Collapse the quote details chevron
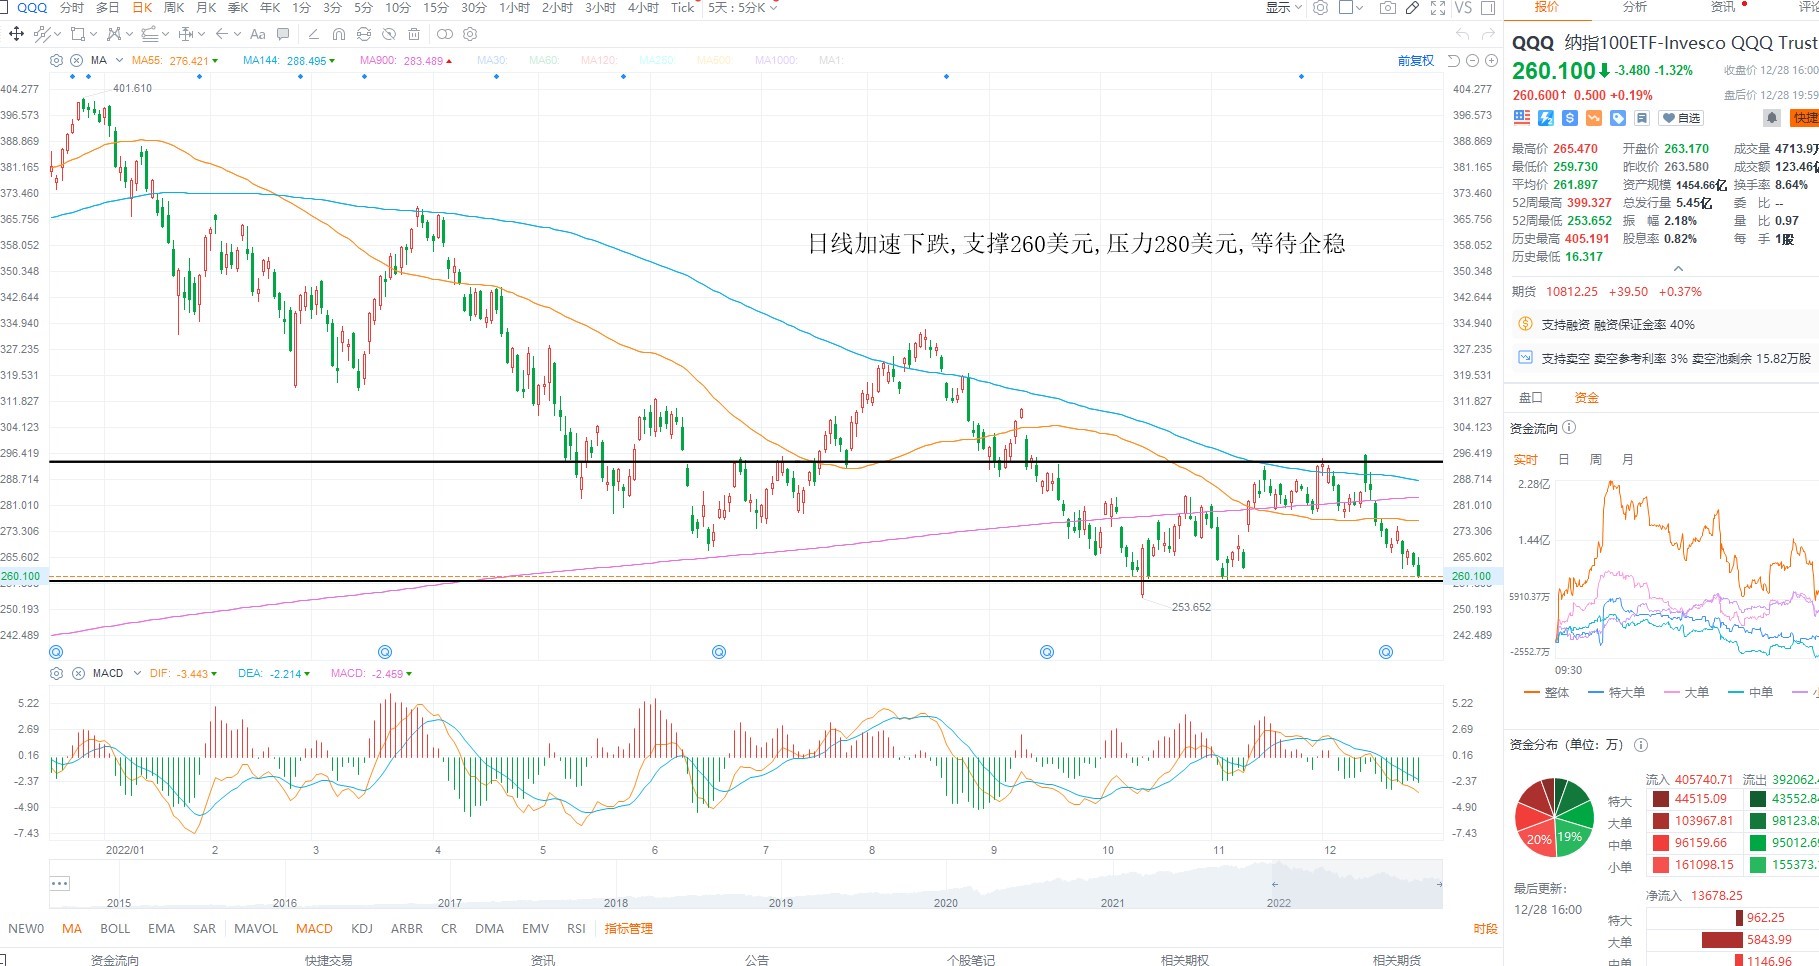 point(1678,269)
